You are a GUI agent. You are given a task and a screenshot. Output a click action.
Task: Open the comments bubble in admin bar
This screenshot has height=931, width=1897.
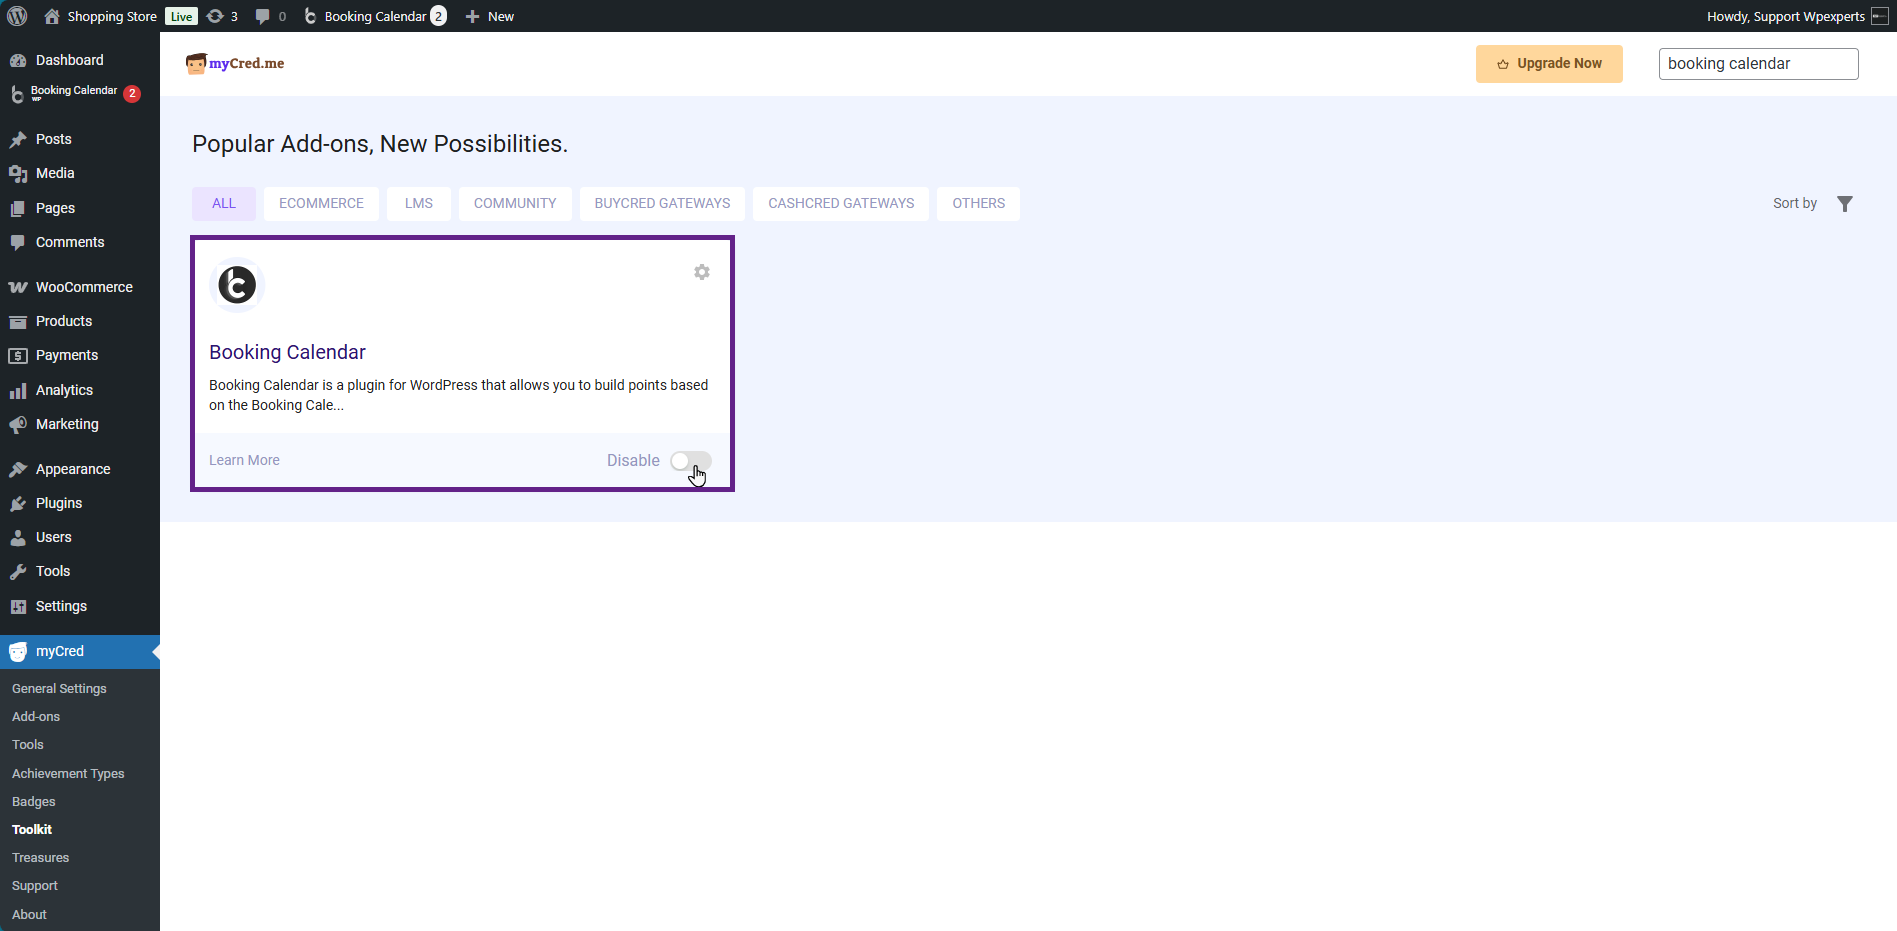[x=270, y=16]
